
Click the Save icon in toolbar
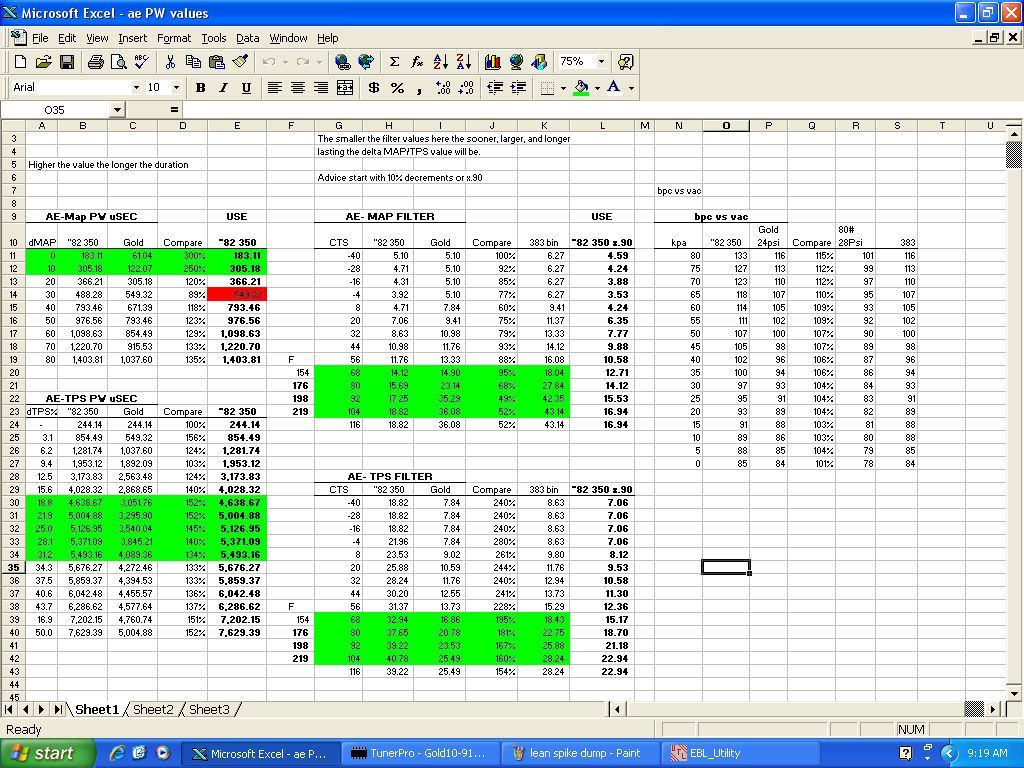[67, 62]
